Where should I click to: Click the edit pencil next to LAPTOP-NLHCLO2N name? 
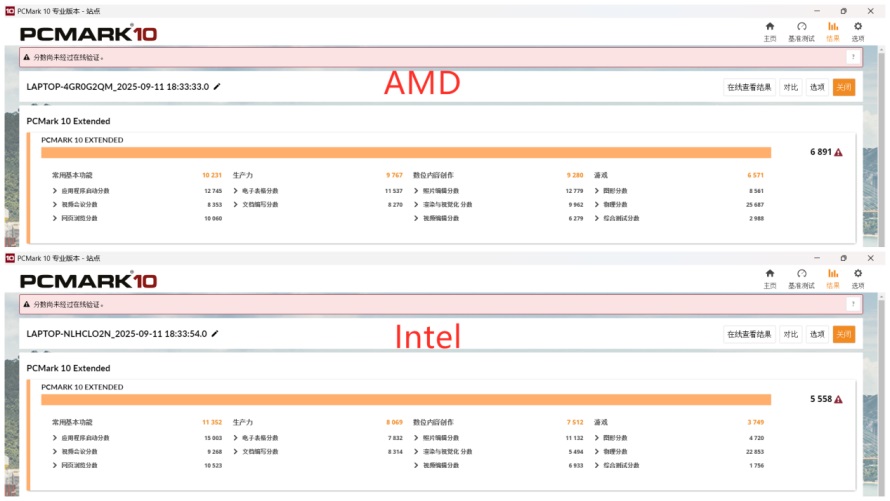coord(215,334)
